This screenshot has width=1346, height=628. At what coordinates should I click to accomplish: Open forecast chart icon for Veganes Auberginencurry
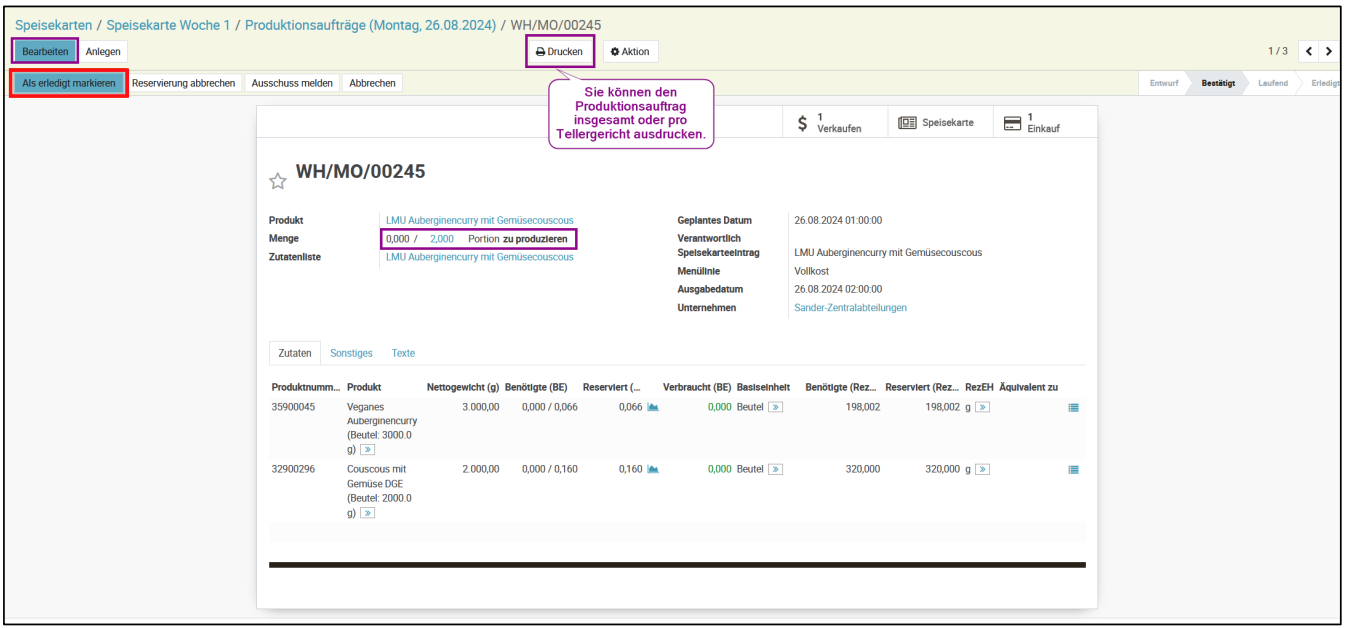[653, 408]
